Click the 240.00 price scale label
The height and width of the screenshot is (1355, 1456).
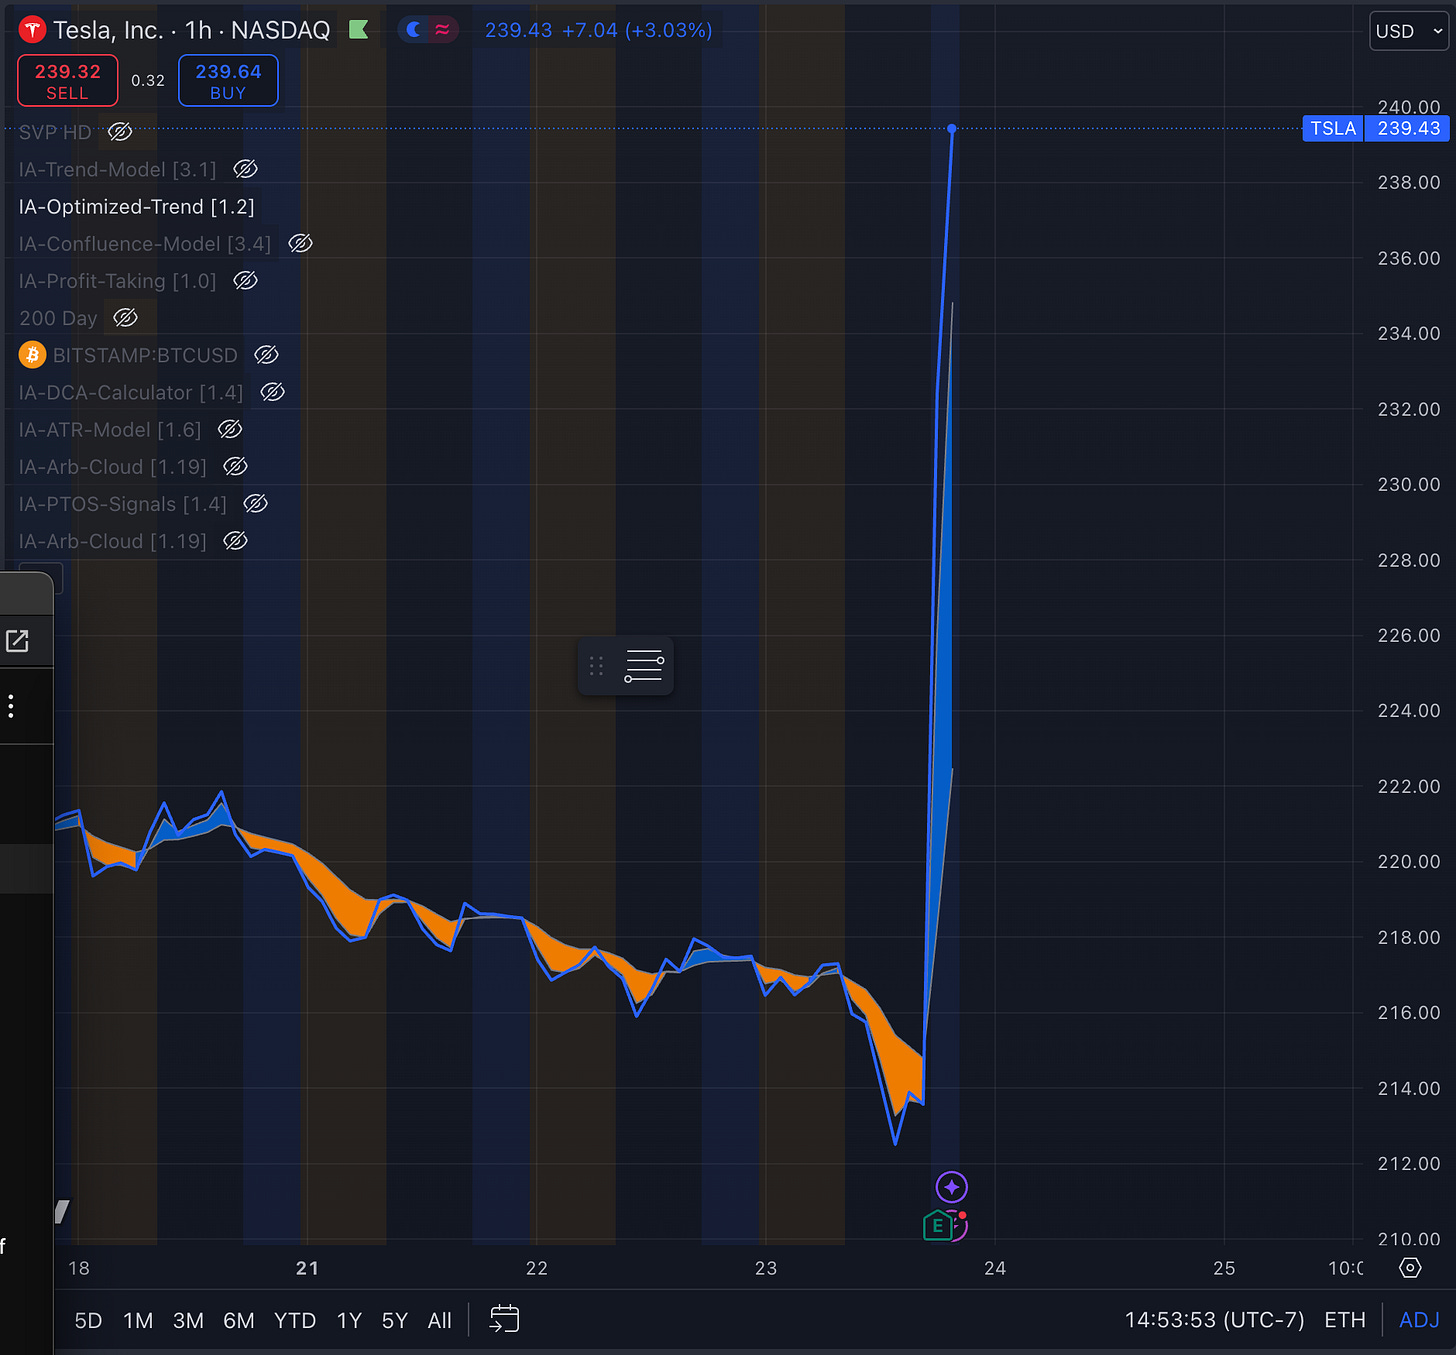[1409, 107]
